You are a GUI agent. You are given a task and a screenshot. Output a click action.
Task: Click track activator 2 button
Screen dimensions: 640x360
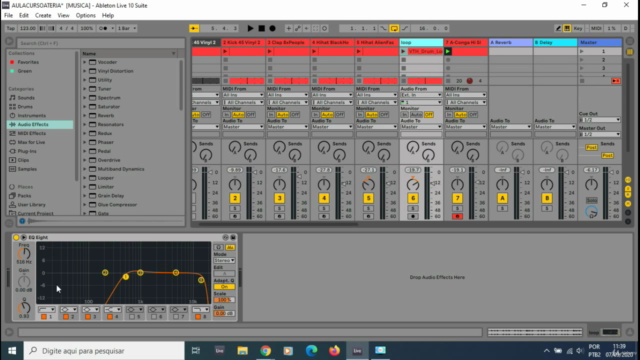(x=235, y=198)
